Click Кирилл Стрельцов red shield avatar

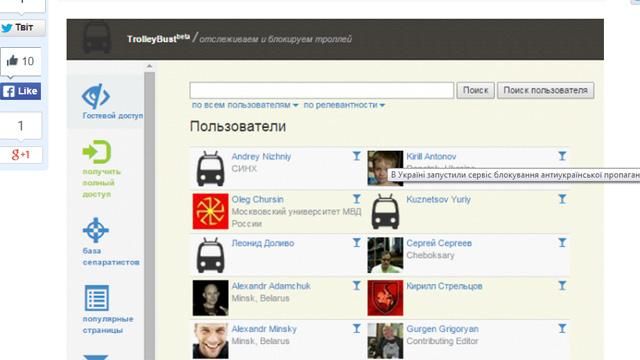(385, 298)
